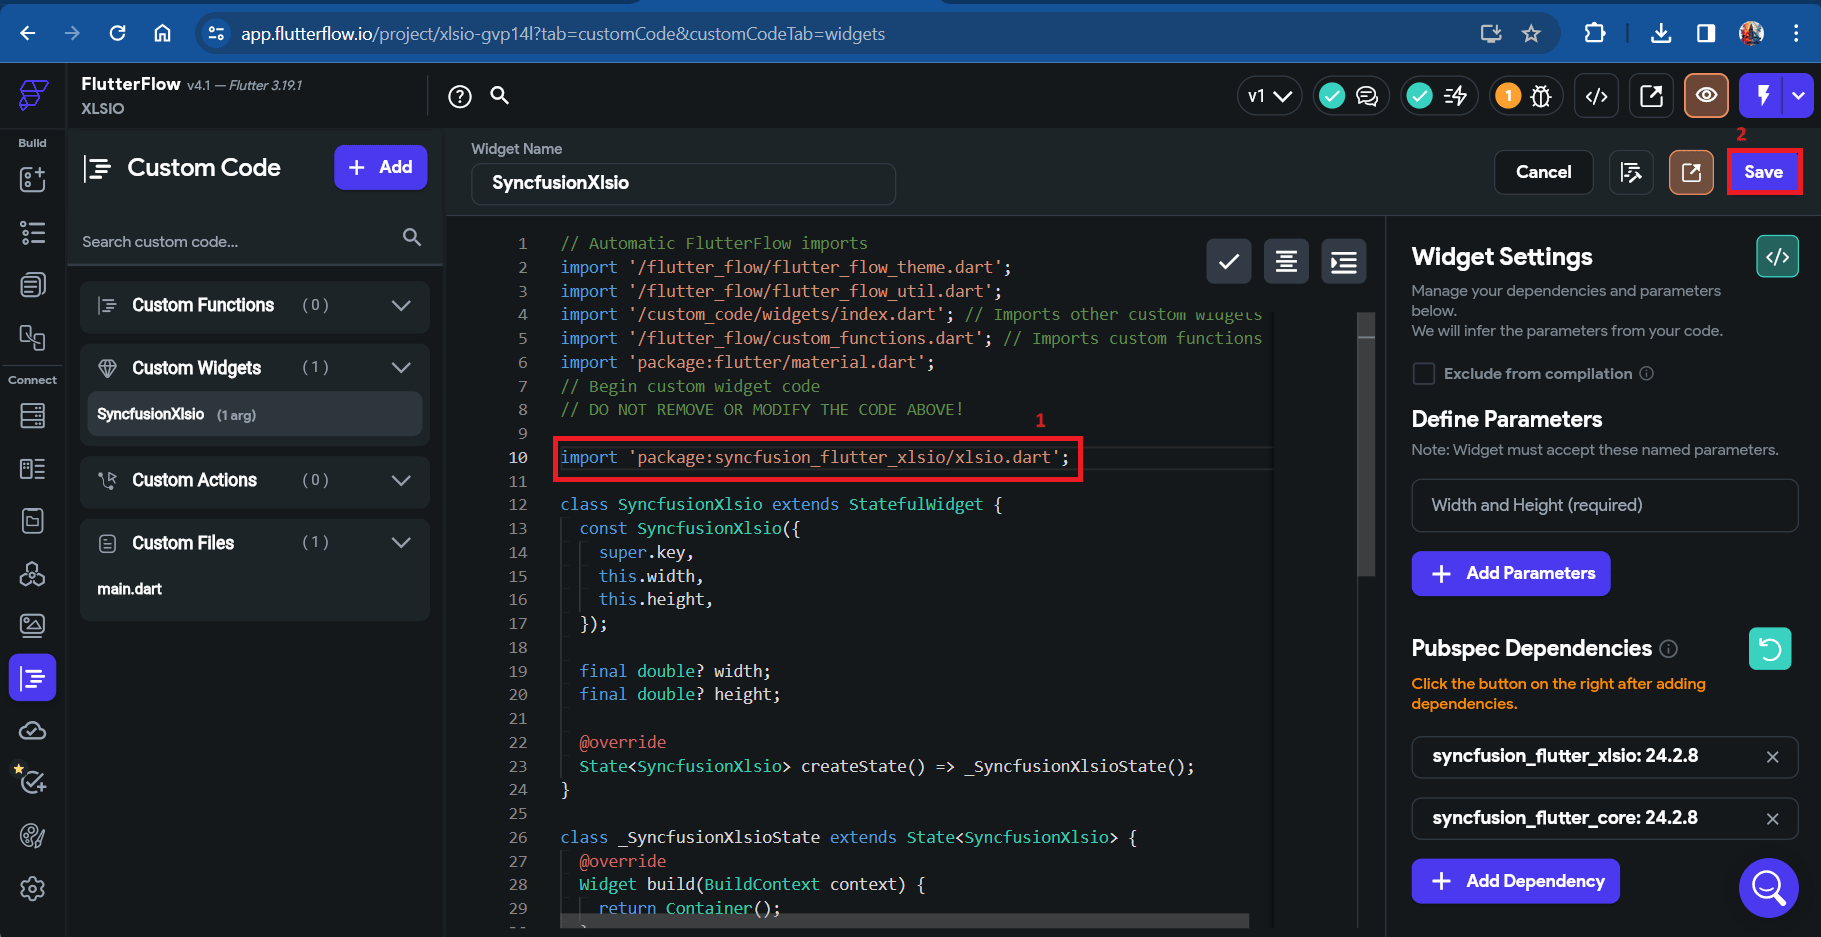Open the browser downloads icon
The height and width of the screenshot is (937, 1821).
(x=1661, y=33)
